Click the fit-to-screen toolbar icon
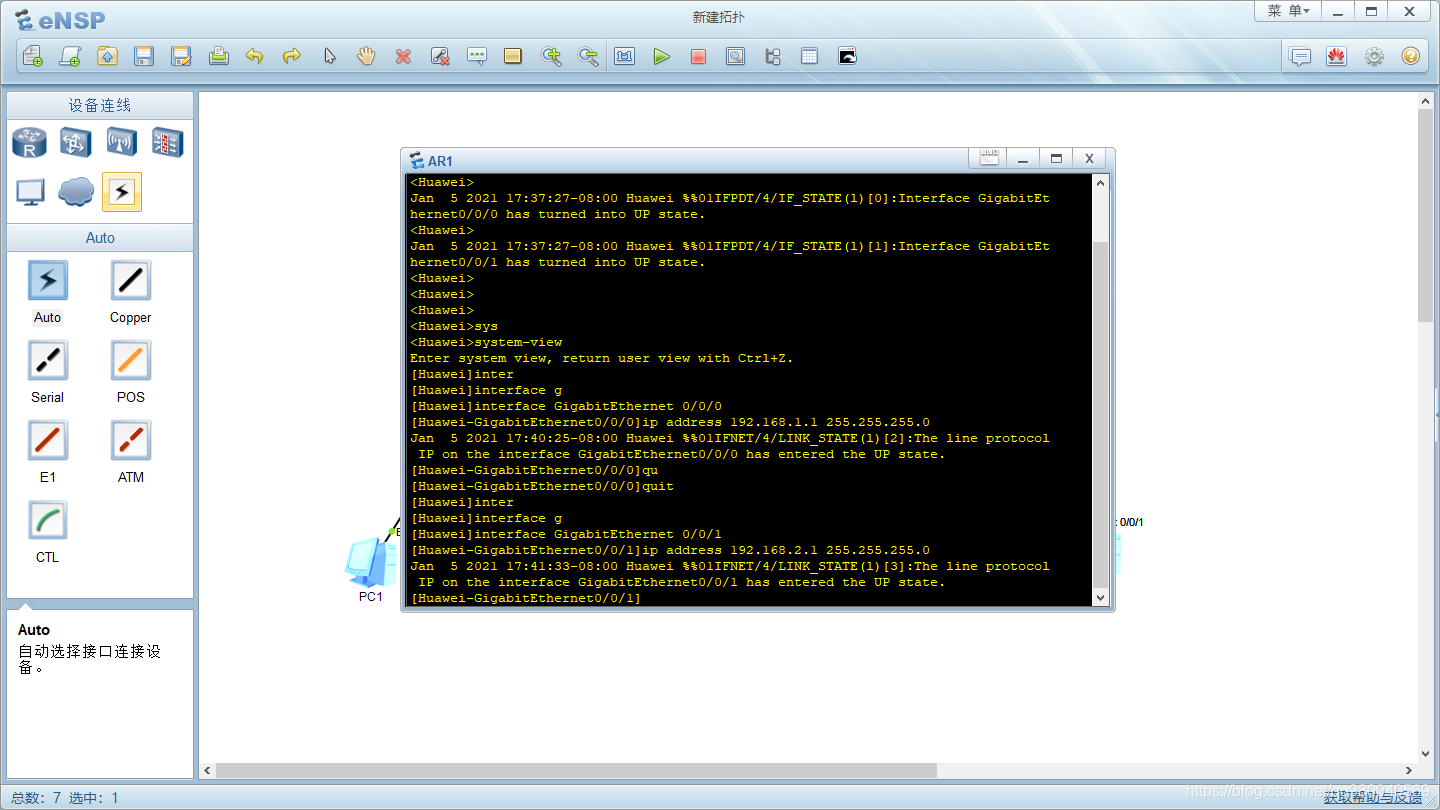This screenshot has width=1440, height=810. 624,57
